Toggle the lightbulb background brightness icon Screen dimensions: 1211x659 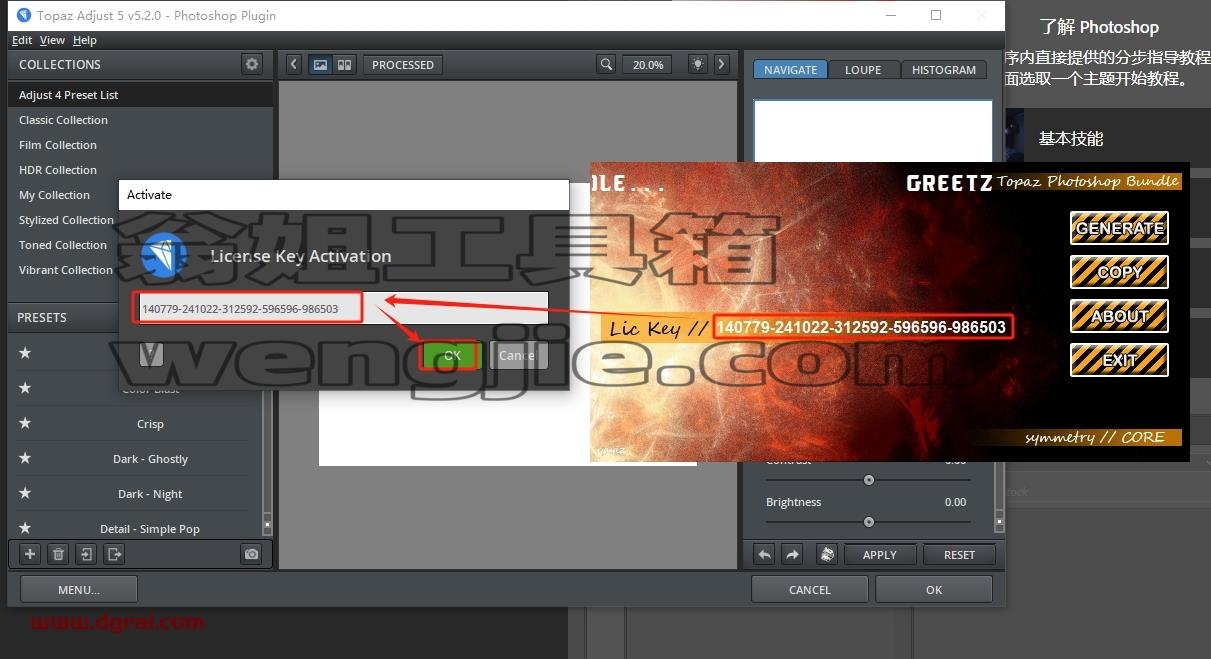pyautogui.click(x=698, y=64)
